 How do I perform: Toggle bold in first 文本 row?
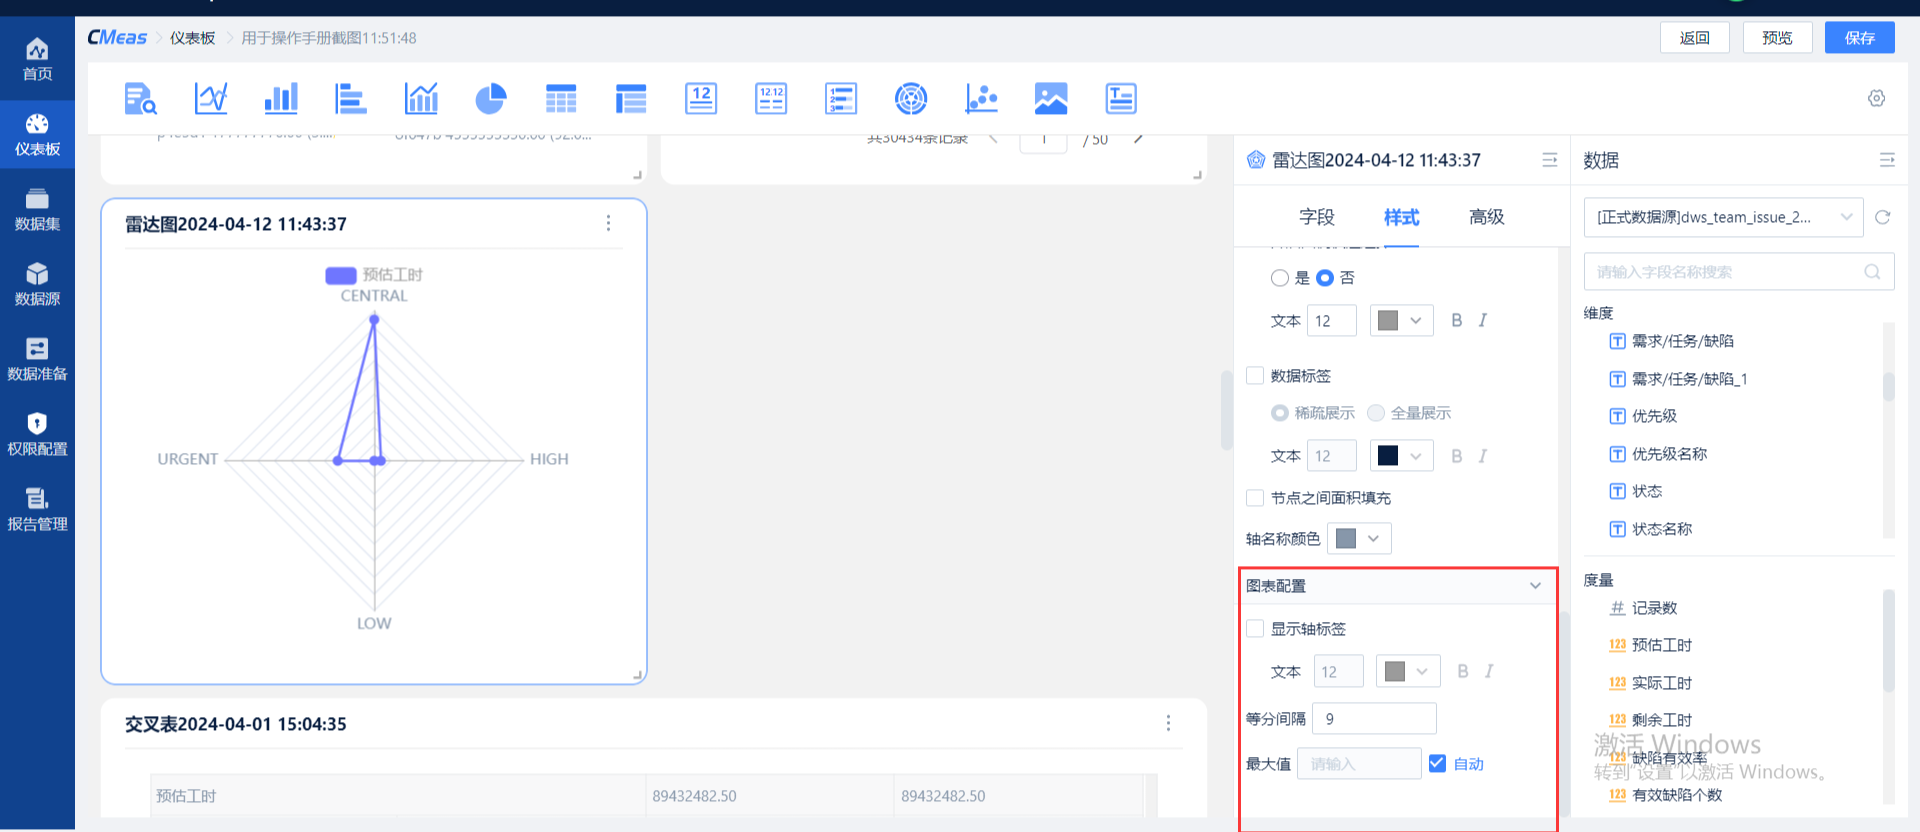[1457, 320]
